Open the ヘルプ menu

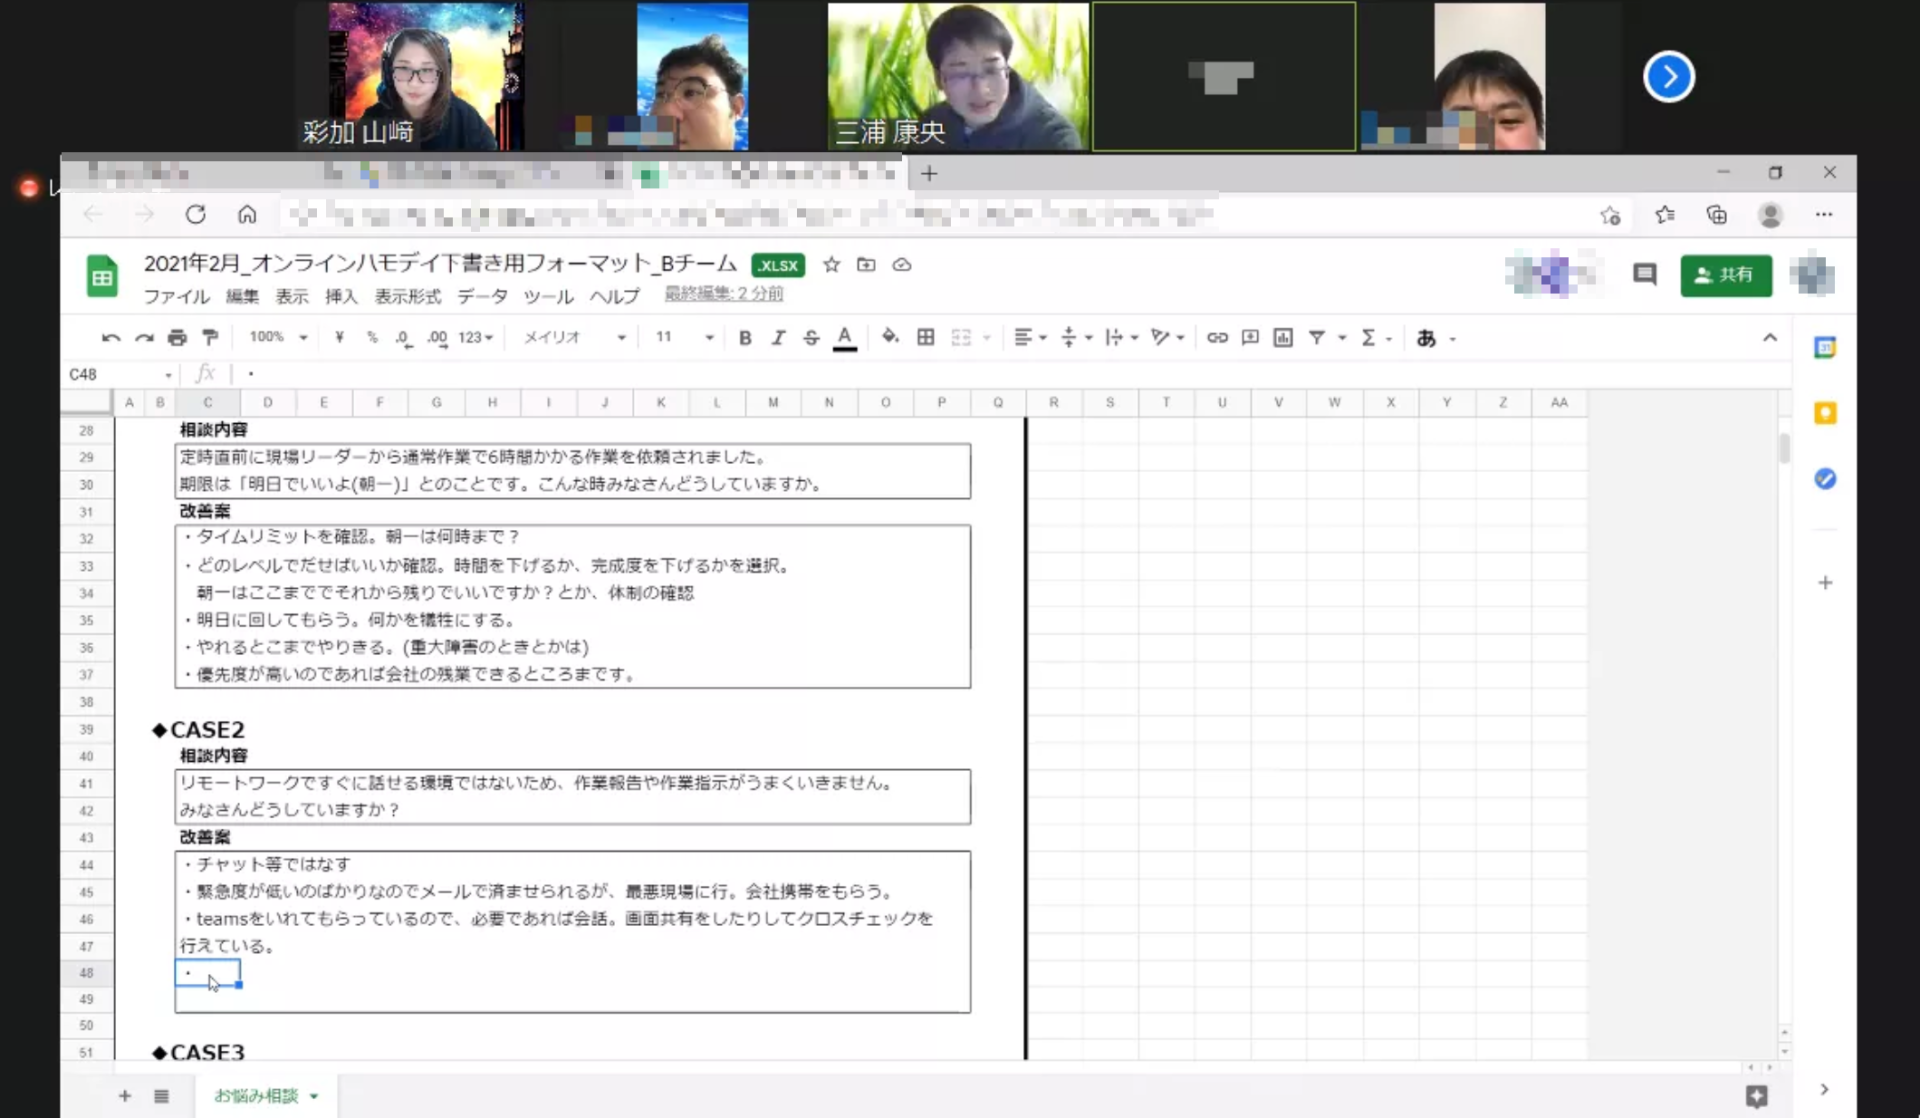coord(614,296)
